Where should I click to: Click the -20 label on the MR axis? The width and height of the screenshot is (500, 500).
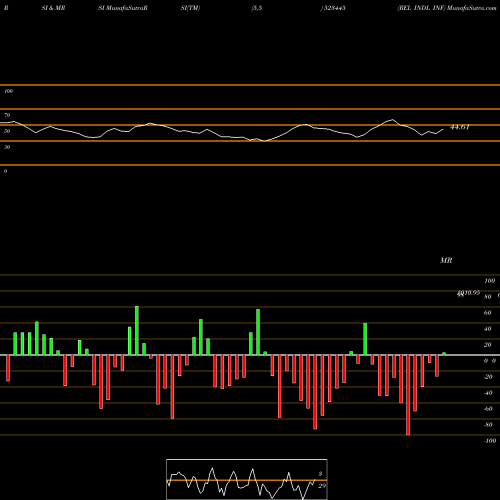coord(488,377)
